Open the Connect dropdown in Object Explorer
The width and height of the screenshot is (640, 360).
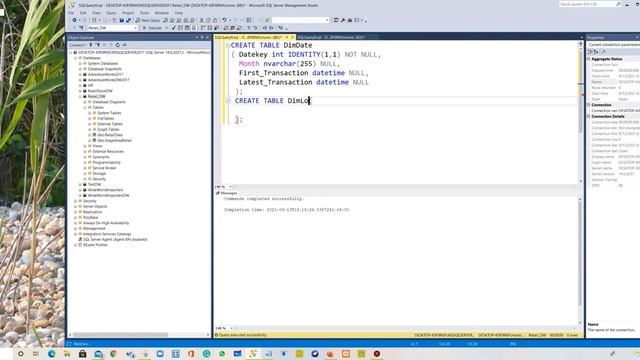78,45
